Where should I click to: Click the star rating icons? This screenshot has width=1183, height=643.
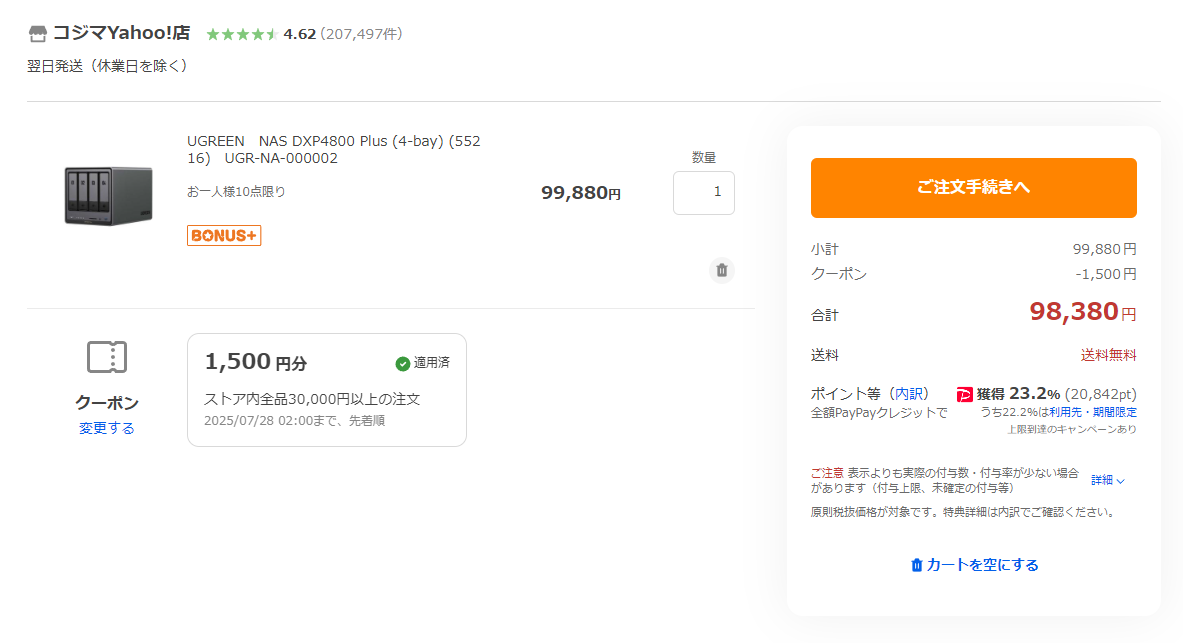(241, 34)
